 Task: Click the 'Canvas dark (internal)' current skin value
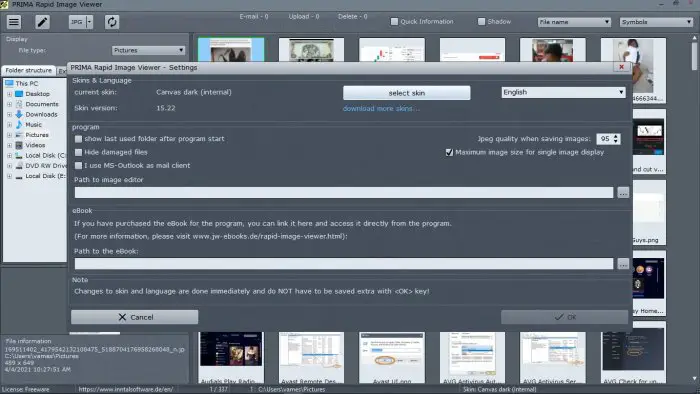[x=194, y=92]
